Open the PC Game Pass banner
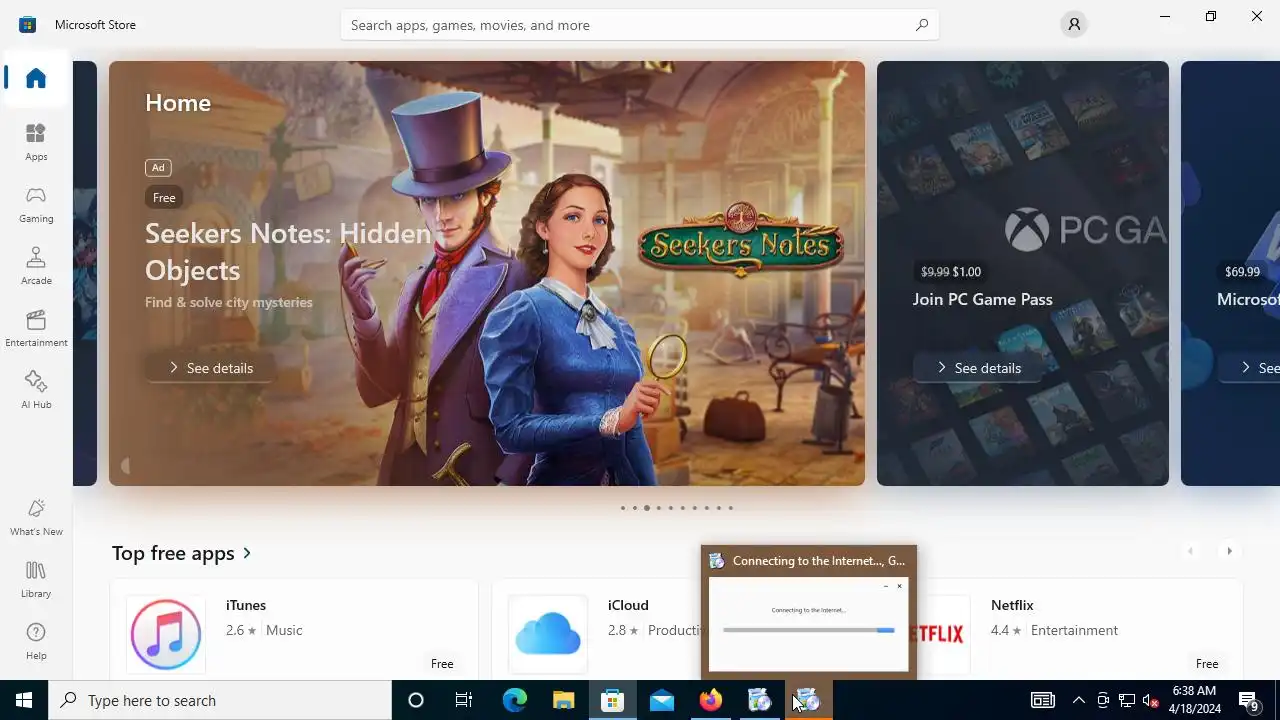This screenshot has width=1280, height=720. pos(1022,273)
